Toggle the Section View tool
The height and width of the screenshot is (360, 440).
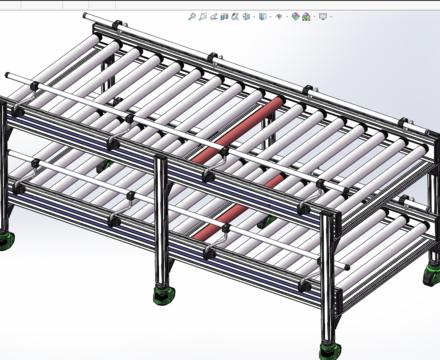point(224,16)
